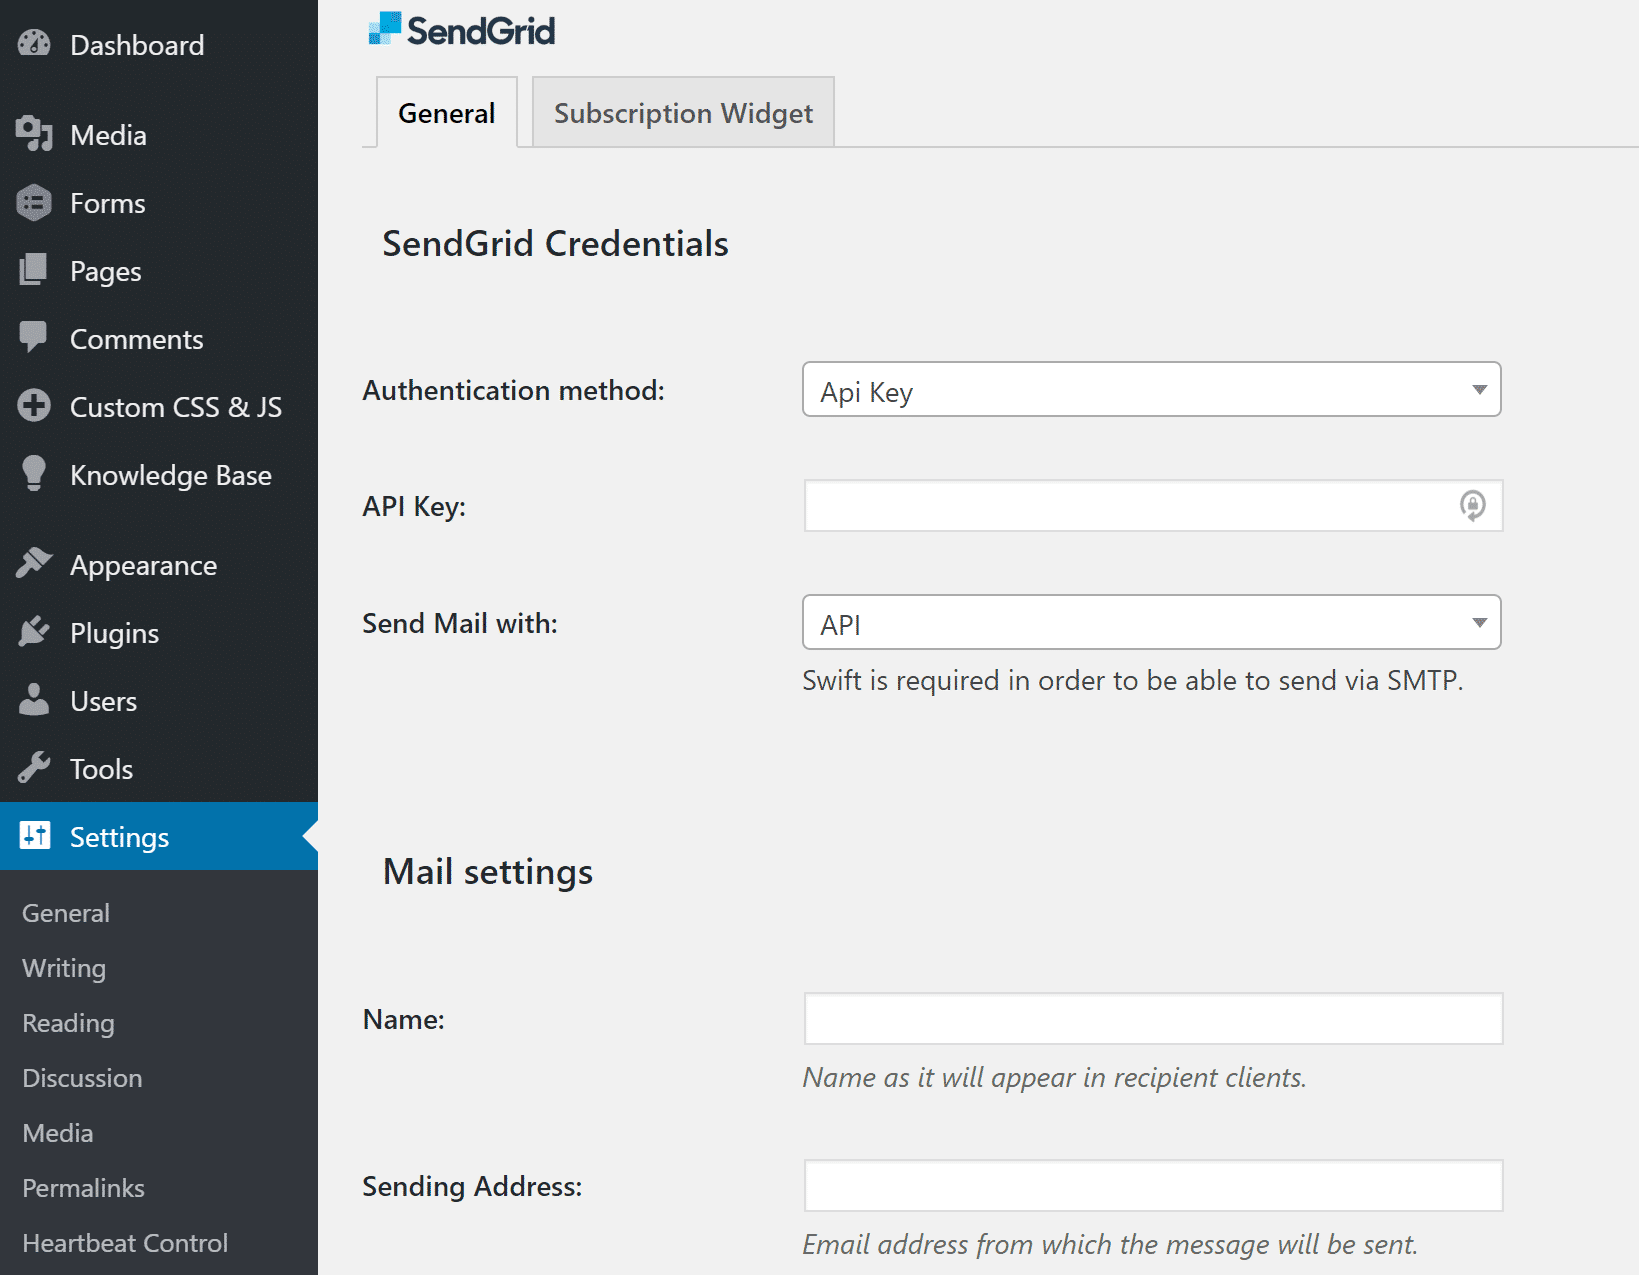Viewport: 1639px width, 1275px height.
Task: Select the Plugins plug icon
Action: (33, 631)
